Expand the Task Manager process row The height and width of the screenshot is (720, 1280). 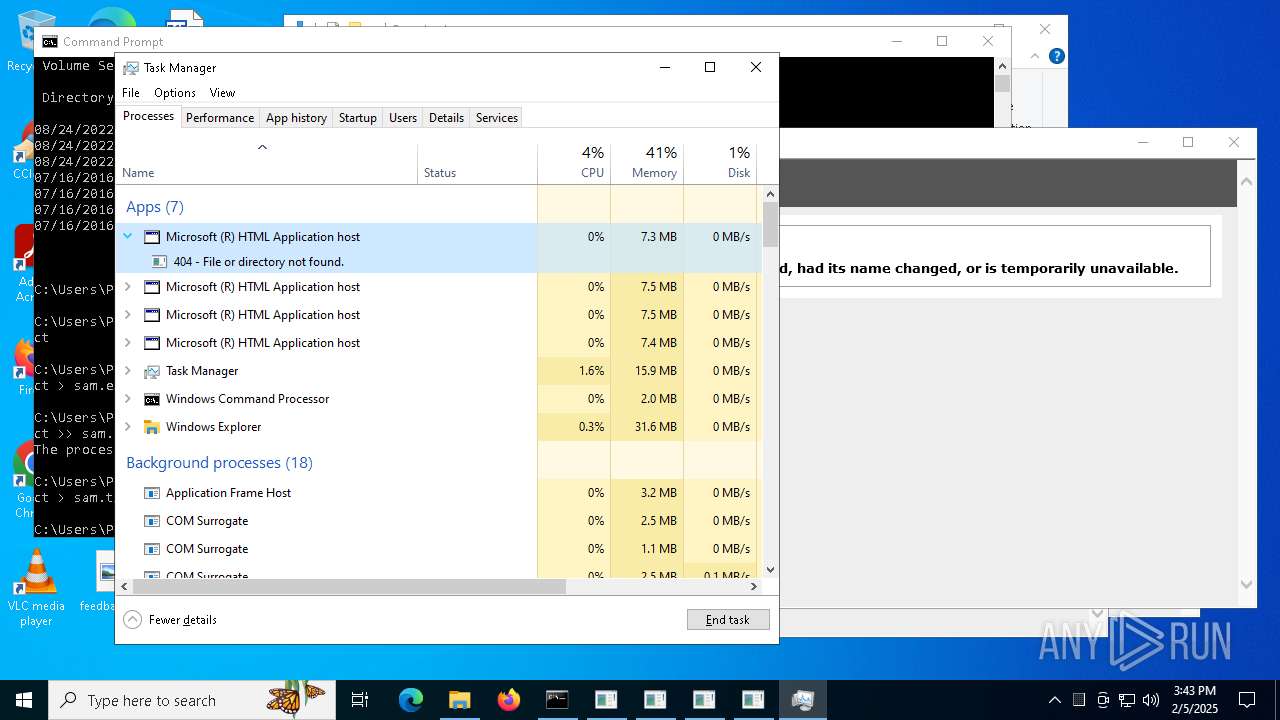coord(127,371)
